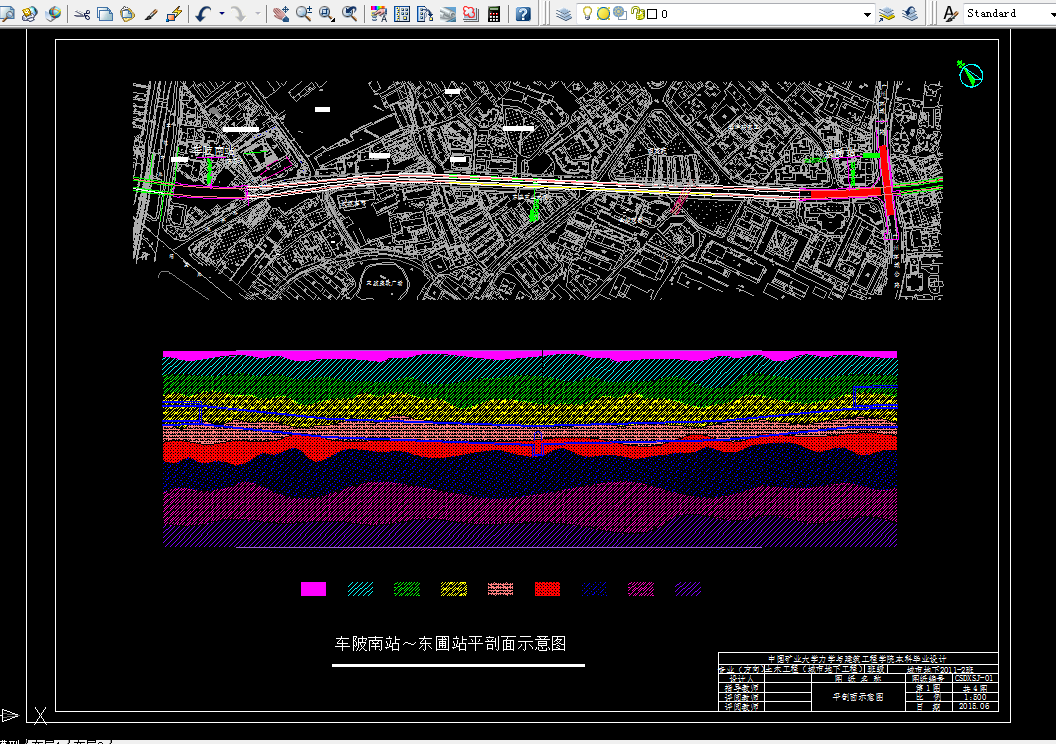Activate the Pan hand tool

pyautogui.click(x=282, y=13)
